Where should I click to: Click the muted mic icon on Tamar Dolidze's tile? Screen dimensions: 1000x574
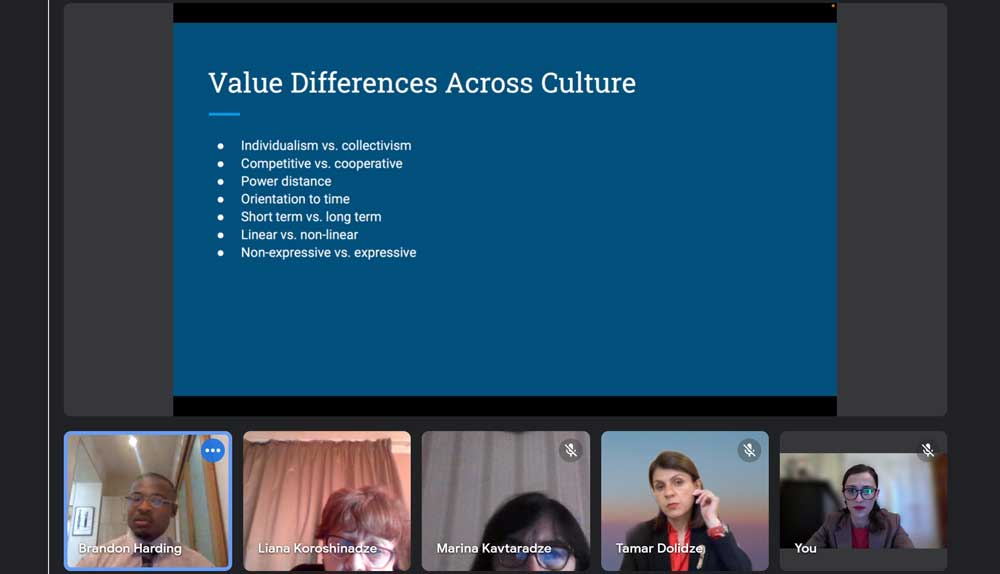point(749,450)
